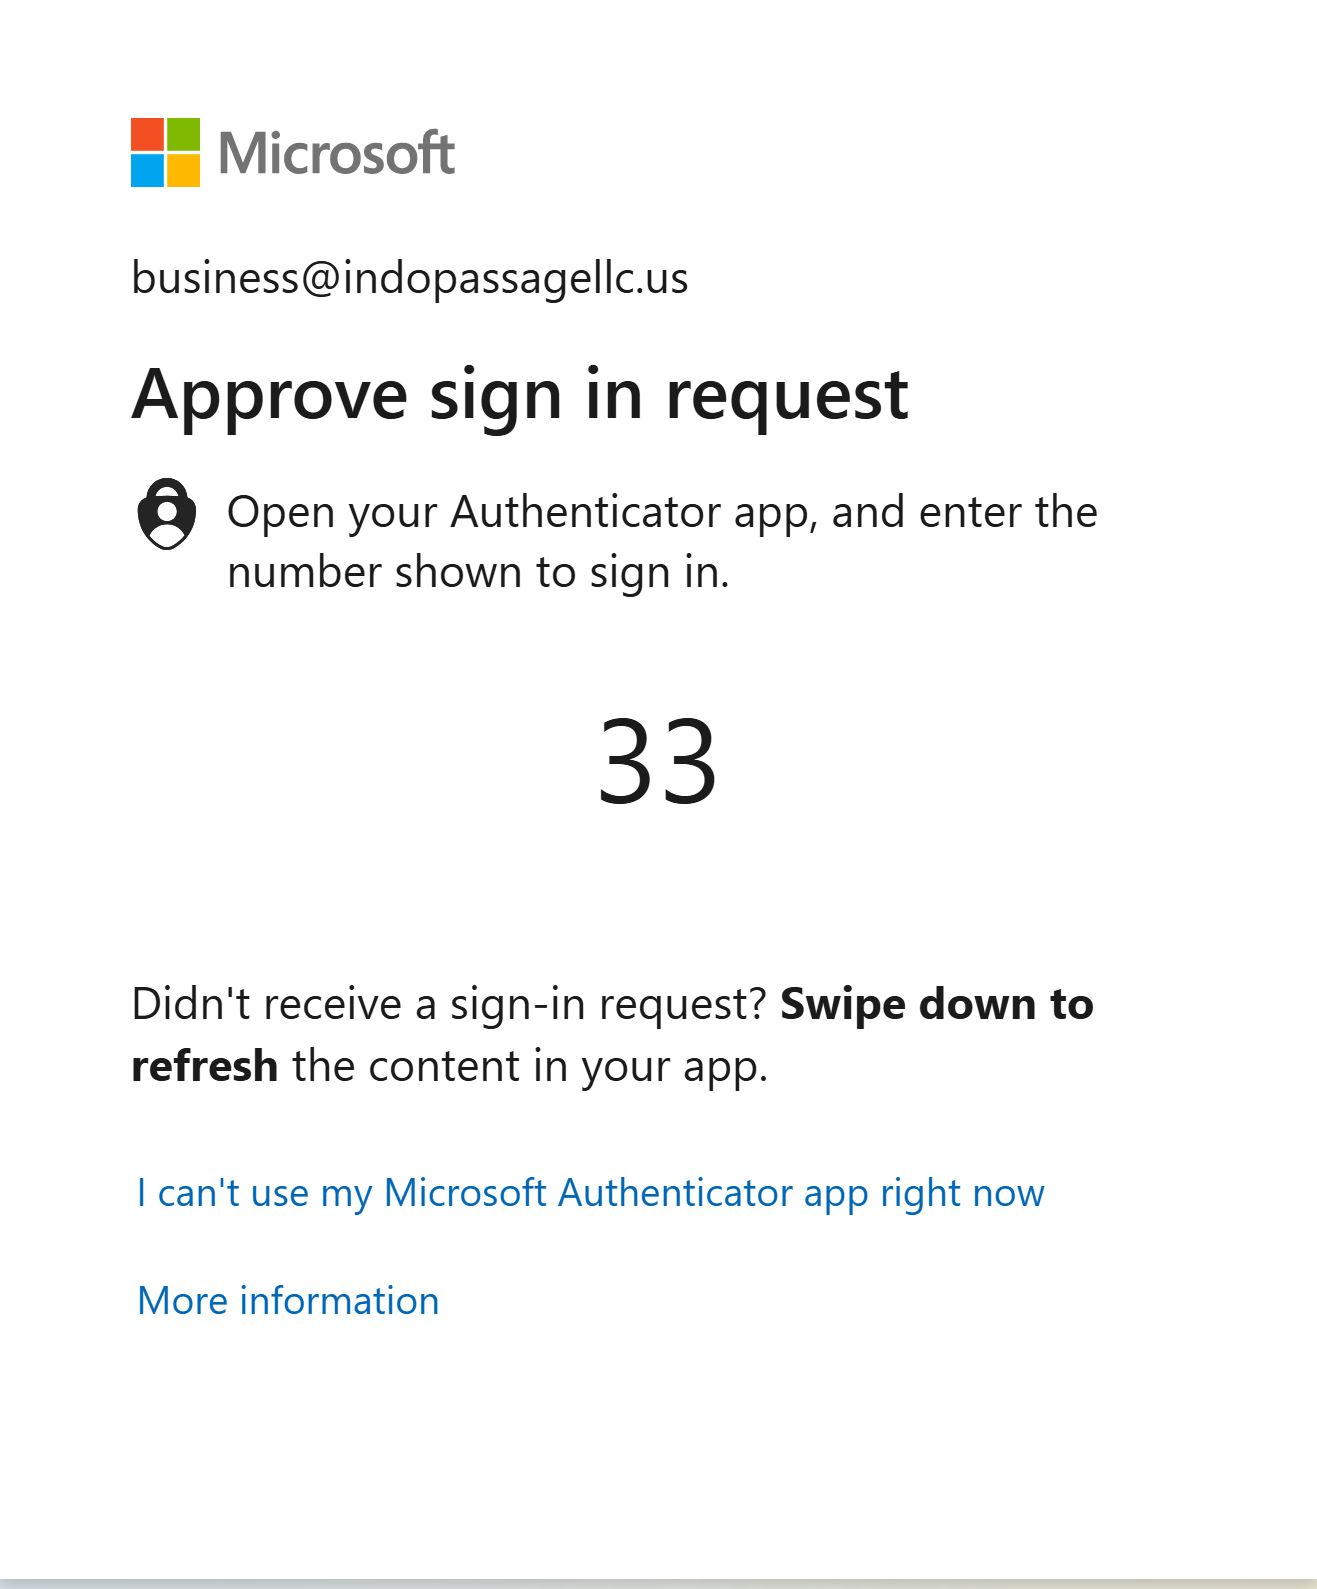The width and height of the screenshot is (1317, 1589).
Task: Click the "Approve sign in request" heading
Action: [x=519, y=394]
